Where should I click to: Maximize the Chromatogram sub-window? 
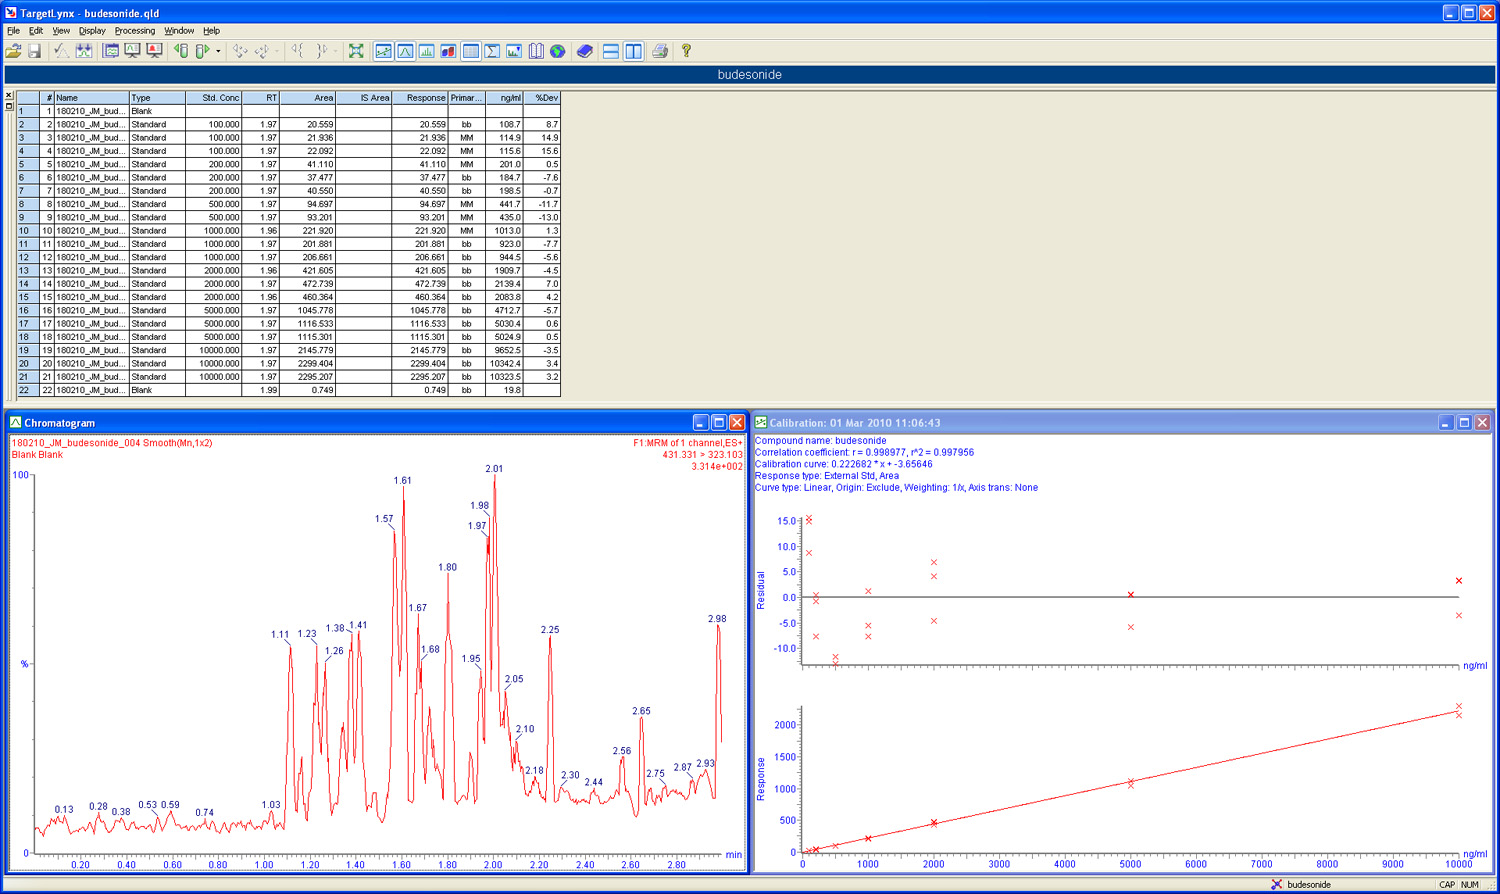(x=718, y=423)
